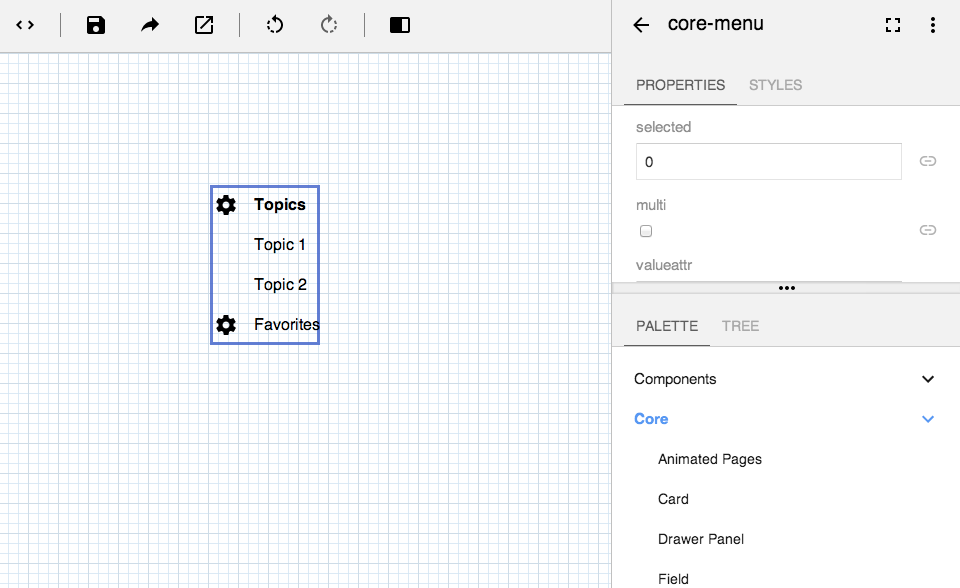Viewport: 960px width, 588px height.
Task: Save the project with the save icon
Action: (96, 25)
